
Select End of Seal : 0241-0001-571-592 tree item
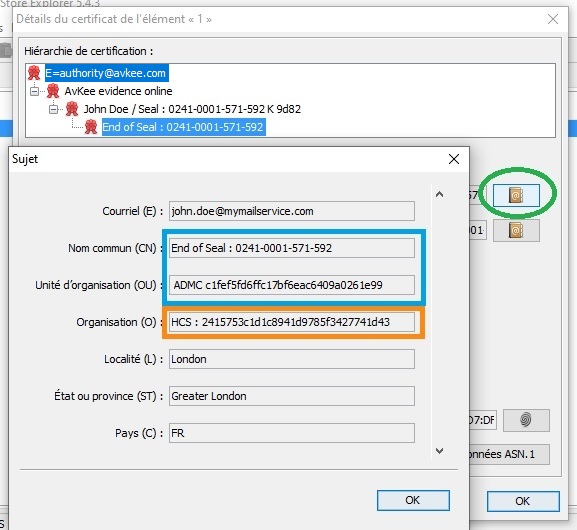184,127
